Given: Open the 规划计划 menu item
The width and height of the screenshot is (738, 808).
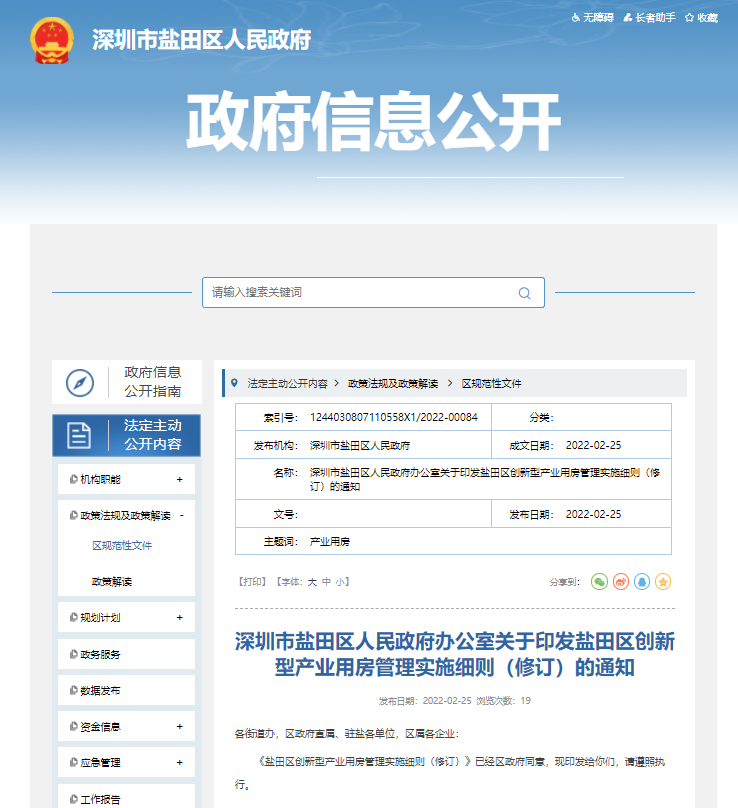Looking at the screenshot, I should [x=100, y=617].
